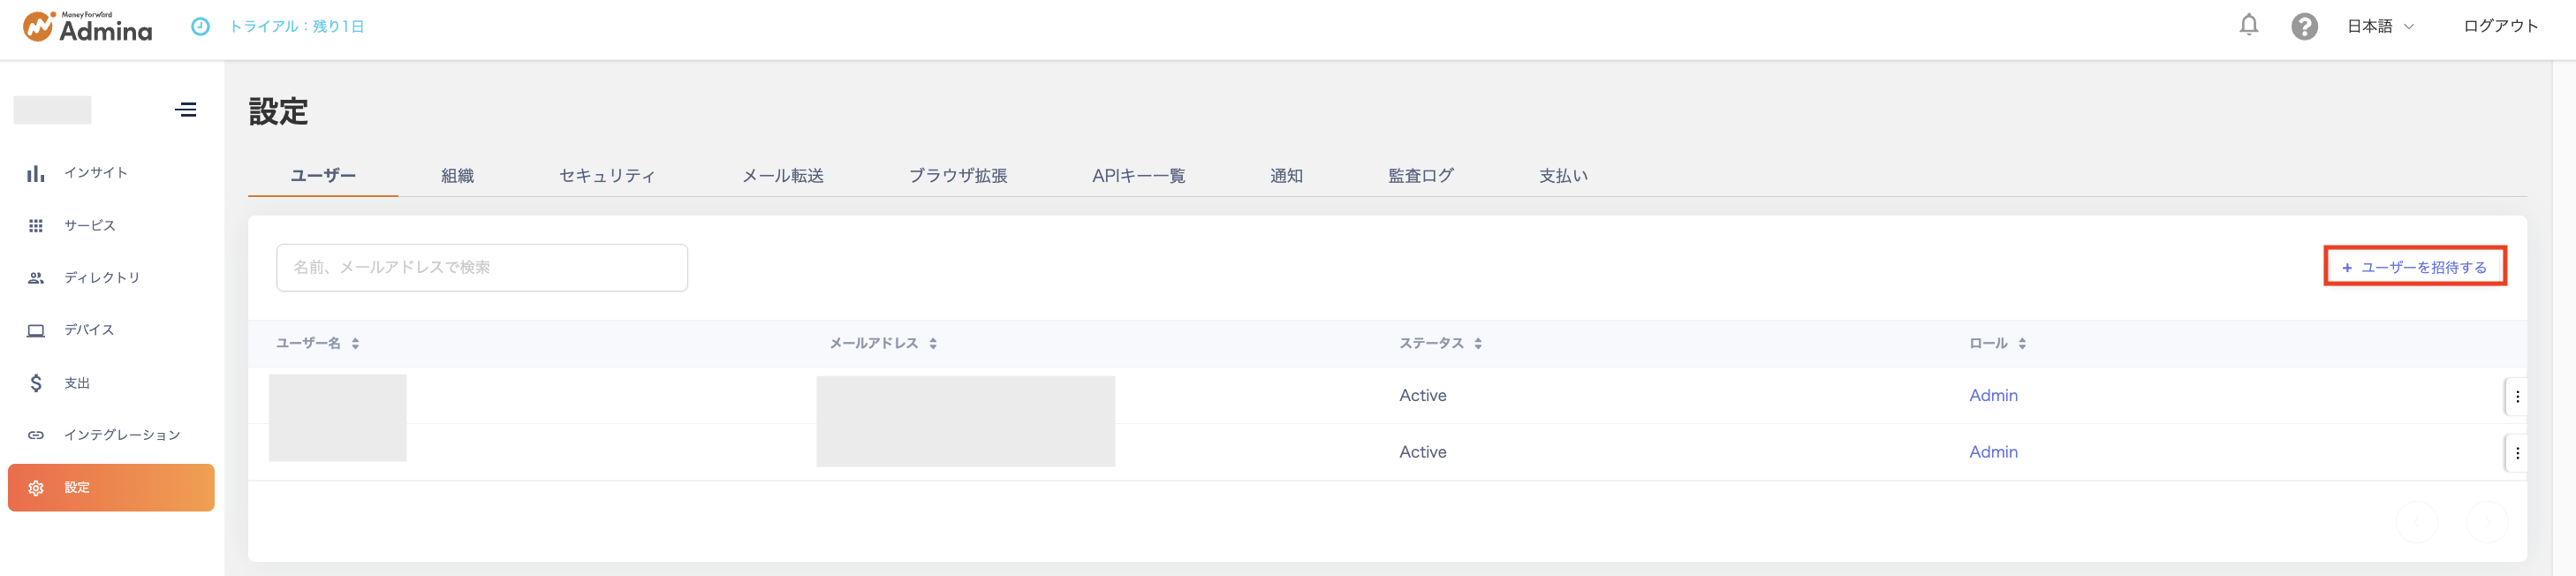Focus the name and email search field
The height and width of the screenshot is (576, 2576).
coord(482,268)
